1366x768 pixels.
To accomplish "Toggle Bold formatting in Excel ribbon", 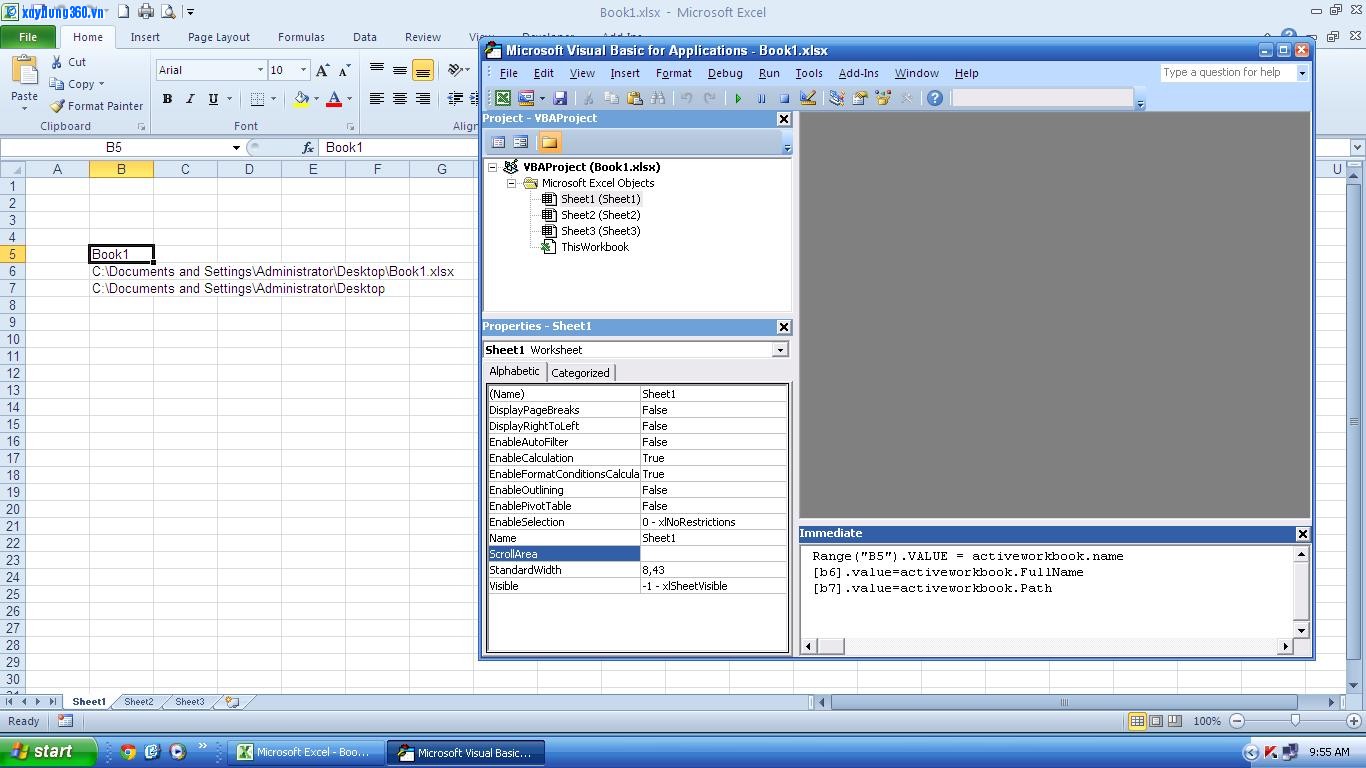I will (x=167, y=99).
